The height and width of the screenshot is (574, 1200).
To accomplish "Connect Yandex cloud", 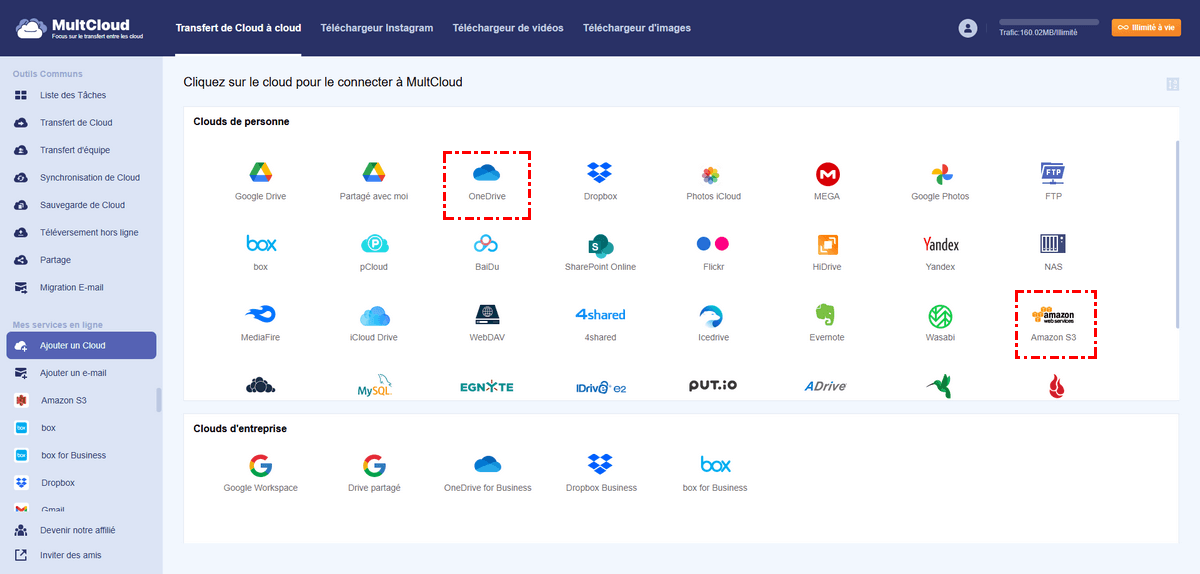I will point(940,253).
